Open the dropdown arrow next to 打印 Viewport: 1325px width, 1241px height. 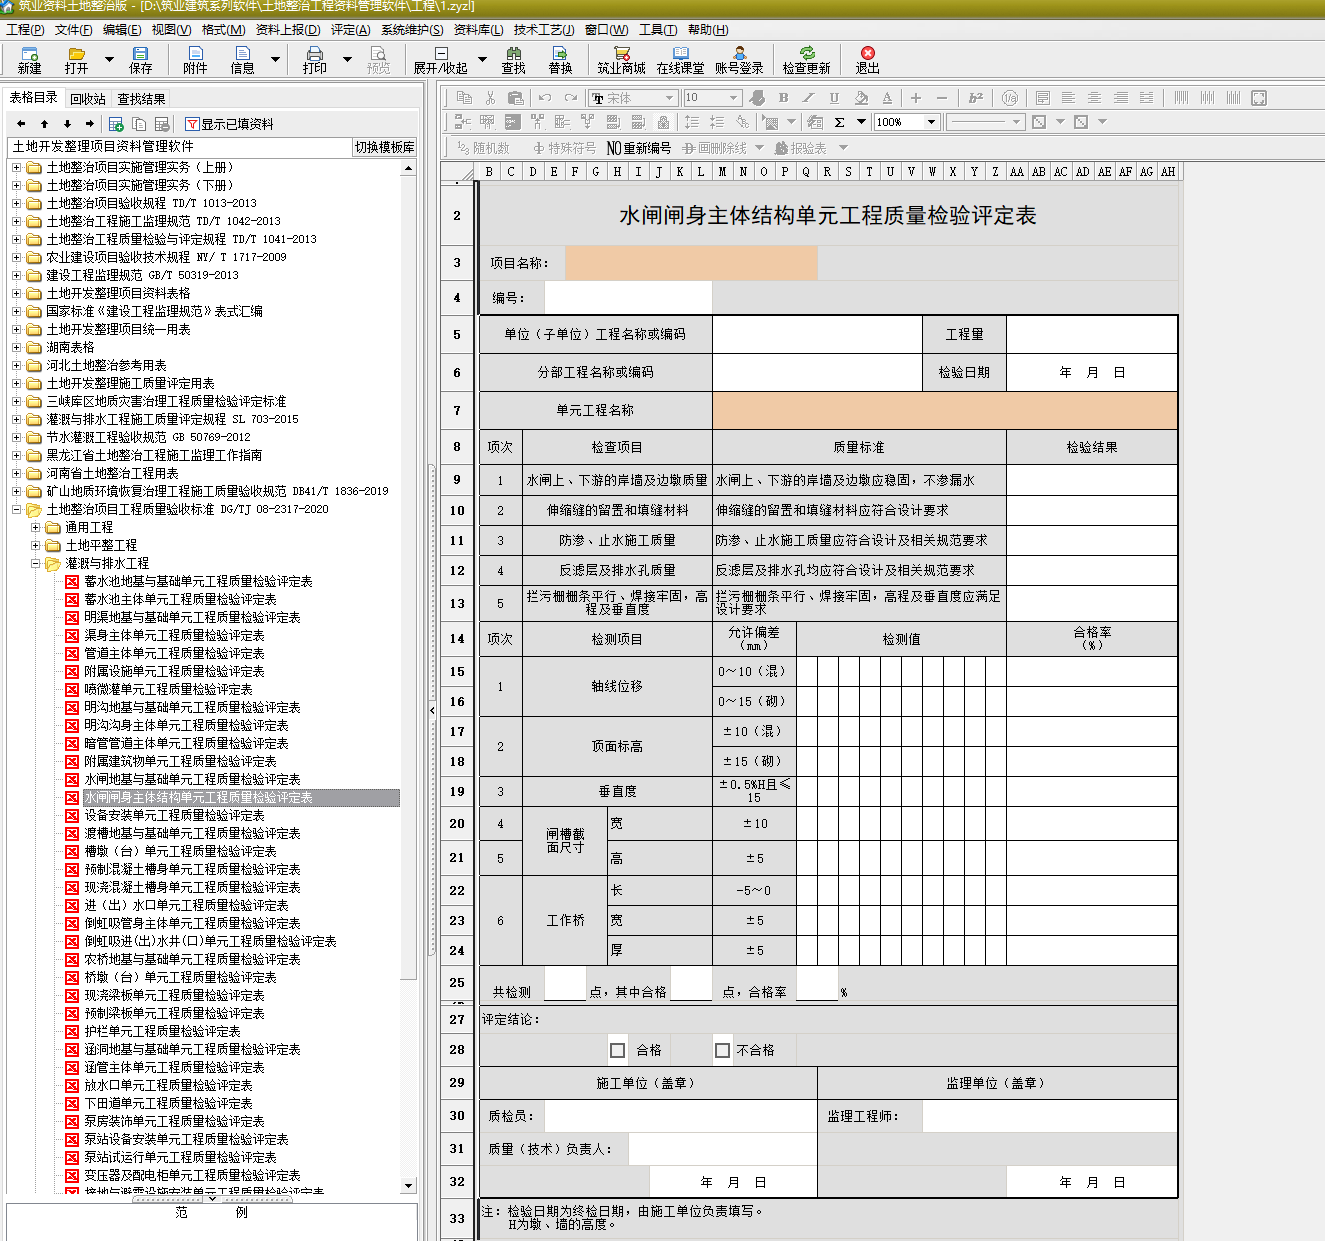point(347,60)
